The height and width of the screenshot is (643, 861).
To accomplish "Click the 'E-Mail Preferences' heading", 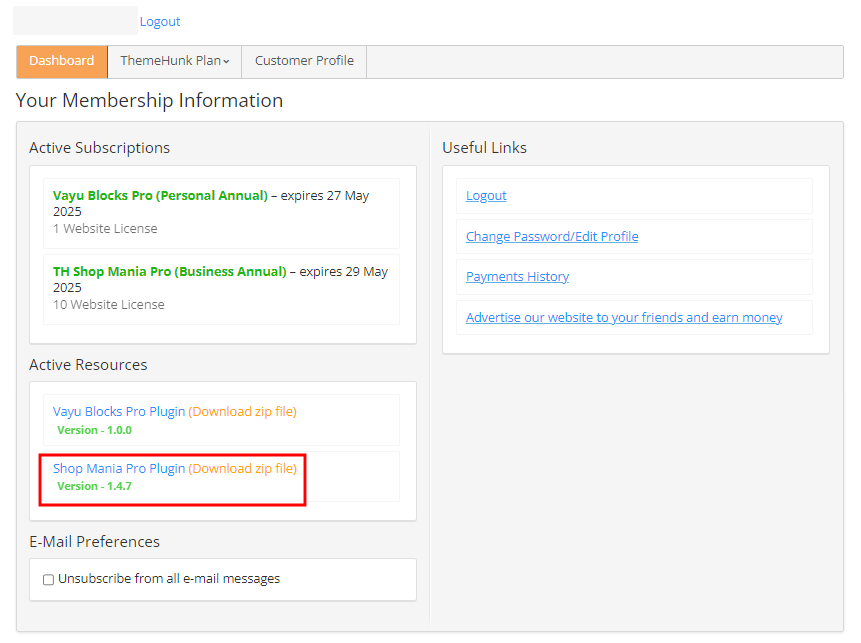I will click(x=94, y=541).
